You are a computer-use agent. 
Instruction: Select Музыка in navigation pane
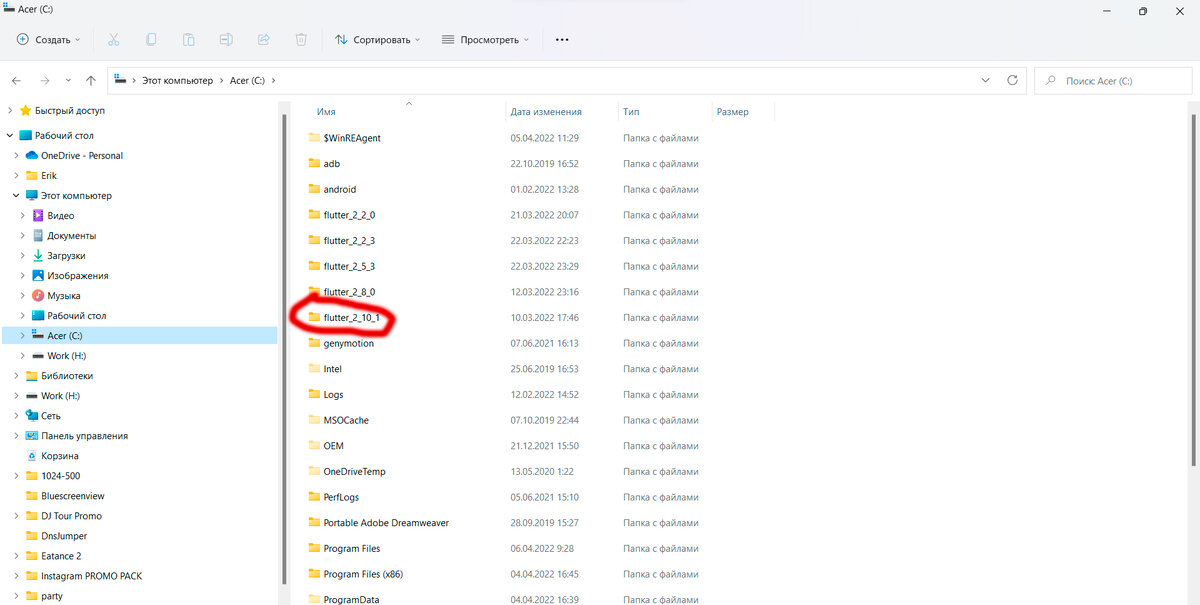(63, 296)
